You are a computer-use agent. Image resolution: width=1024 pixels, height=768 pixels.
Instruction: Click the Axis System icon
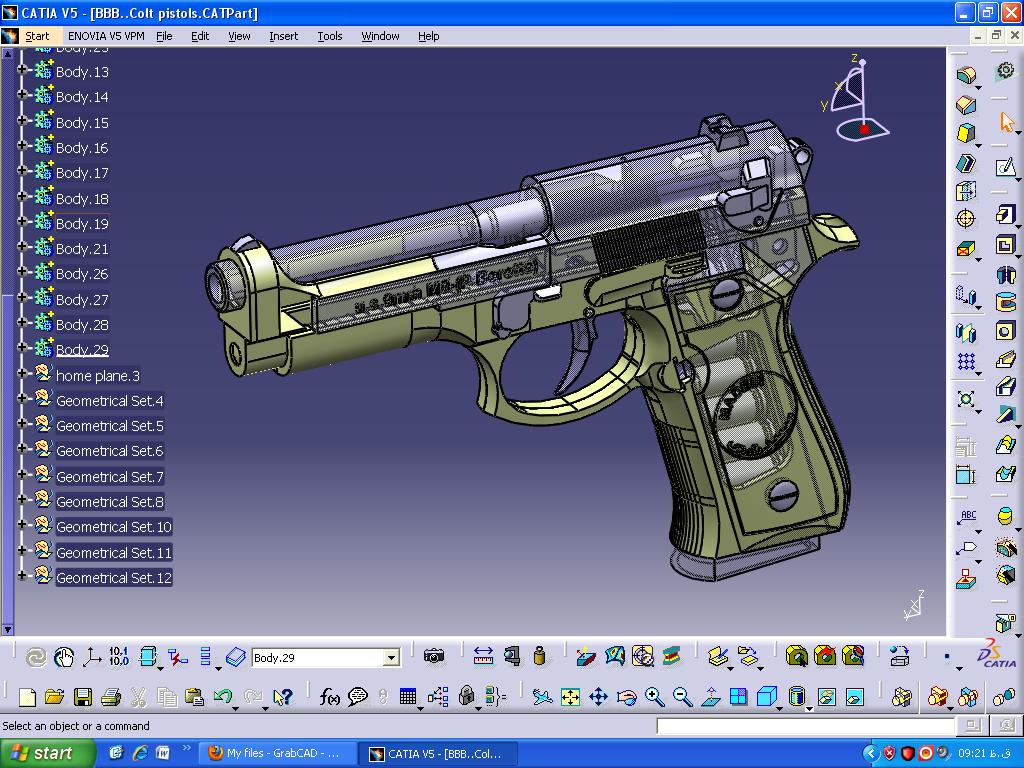[x=91, y=657]
